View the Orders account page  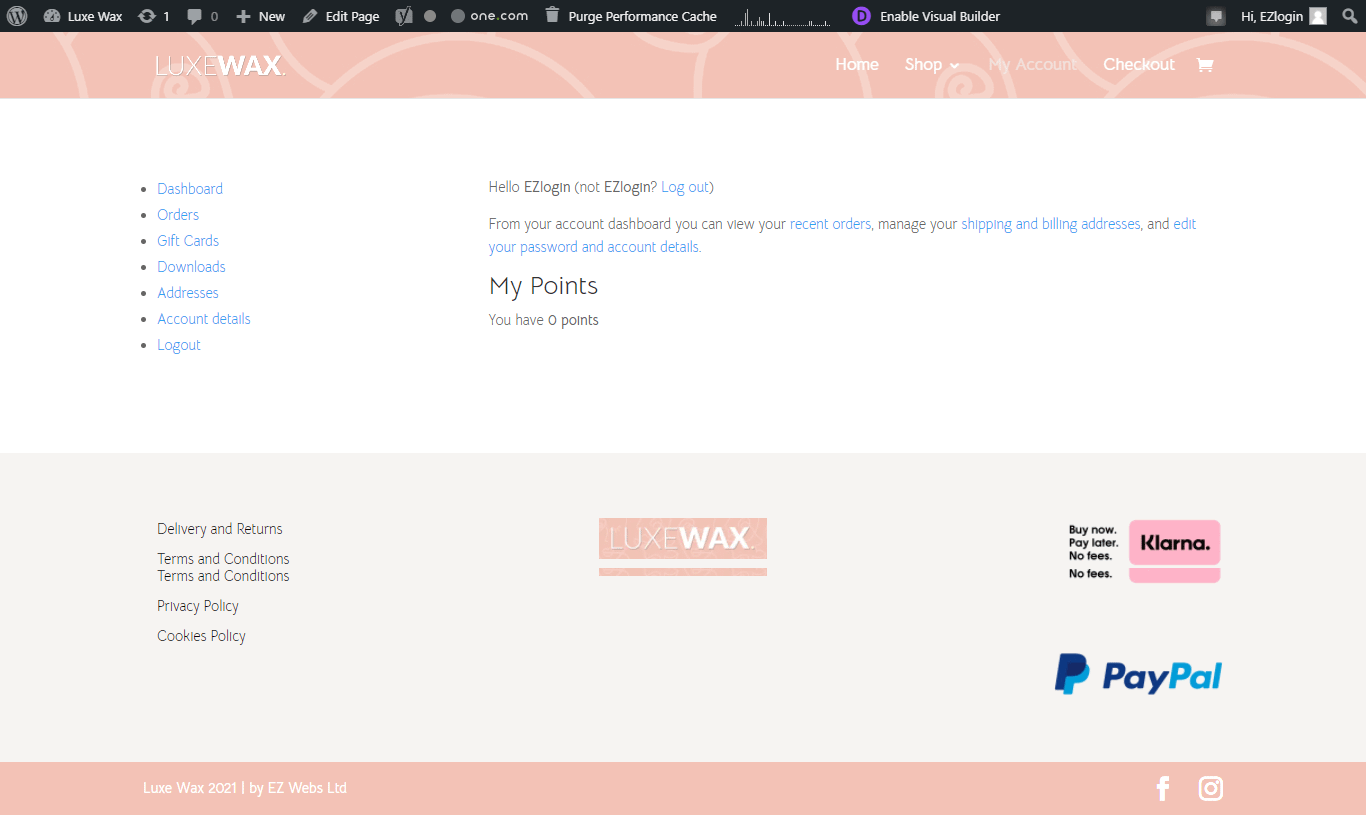[x=178, y=215]
